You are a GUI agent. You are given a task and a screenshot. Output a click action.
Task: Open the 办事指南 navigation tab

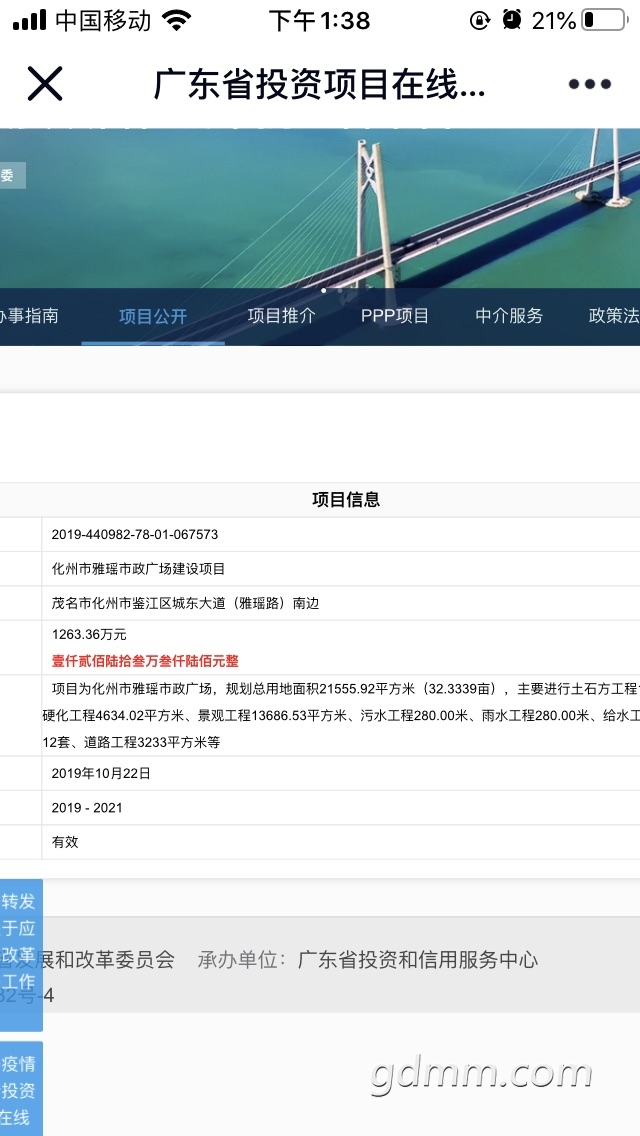click(x=29, y=316)
